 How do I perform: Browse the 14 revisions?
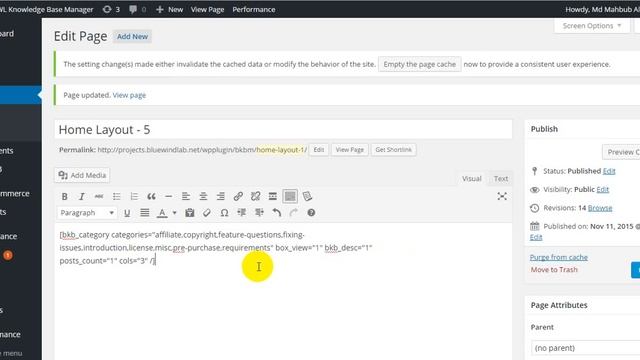tap(600, 208)
